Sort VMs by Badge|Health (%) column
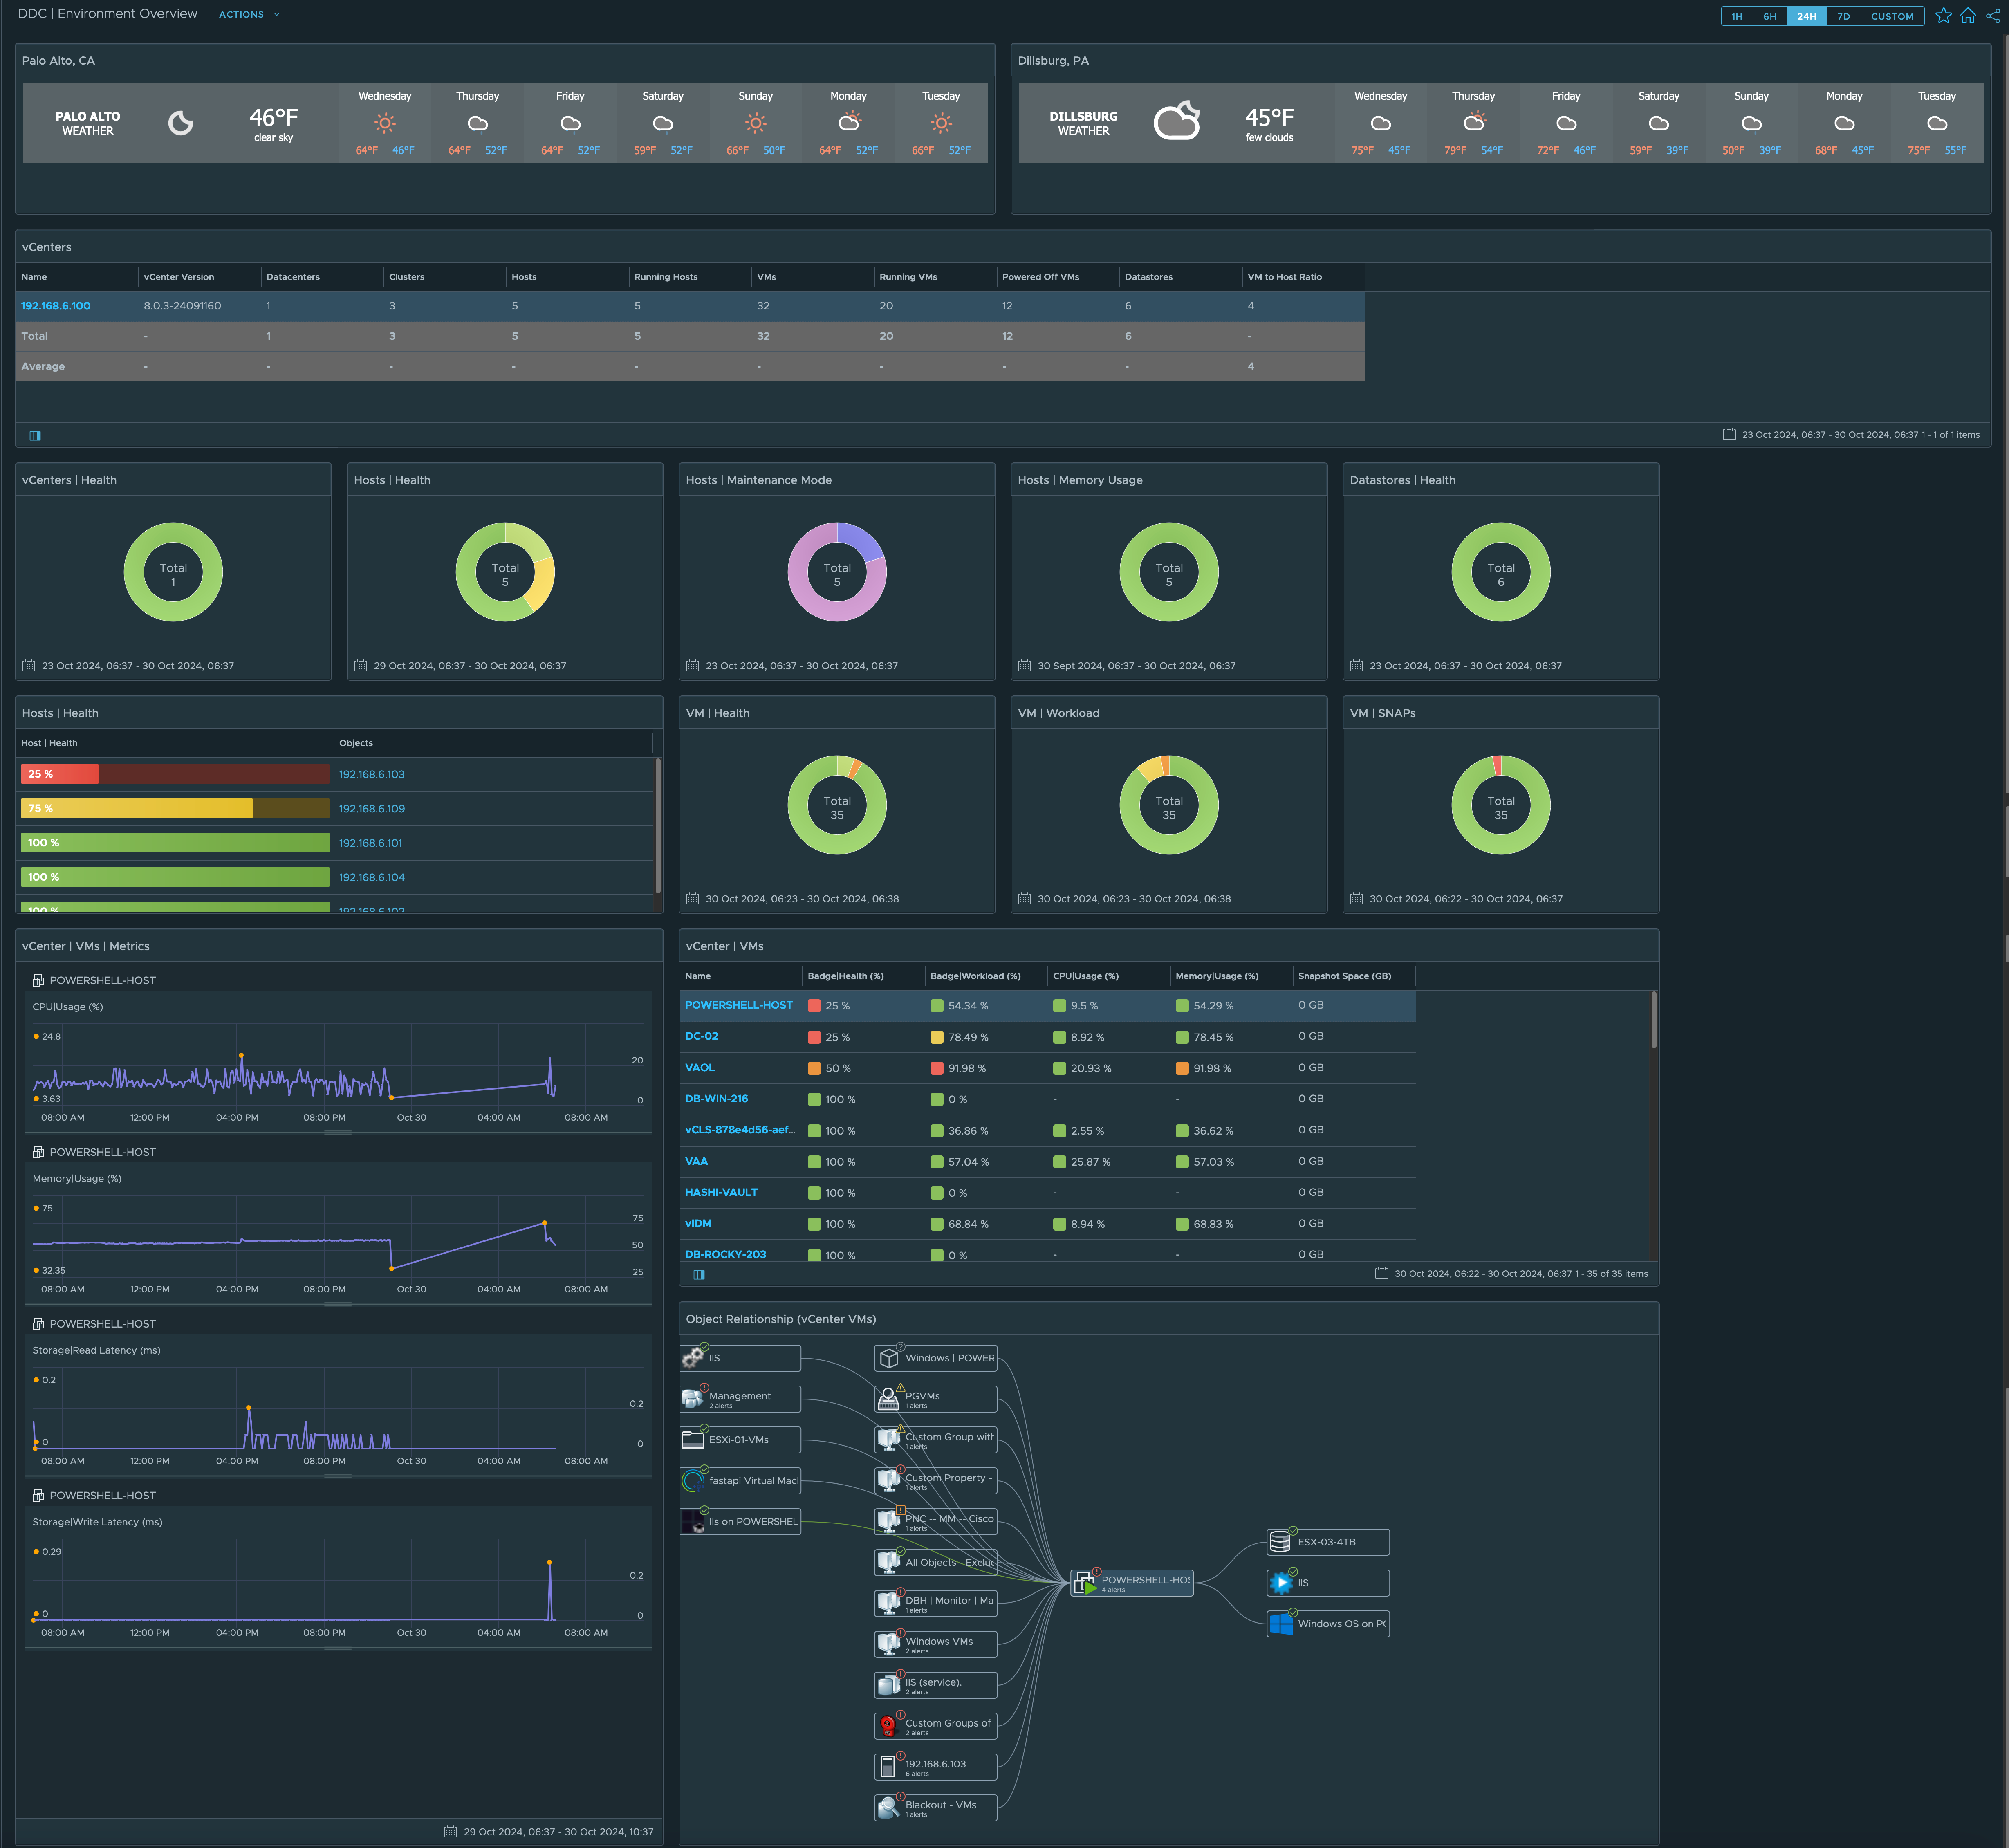Viewport: 2009px width, 1848px height. click(845, 976)
